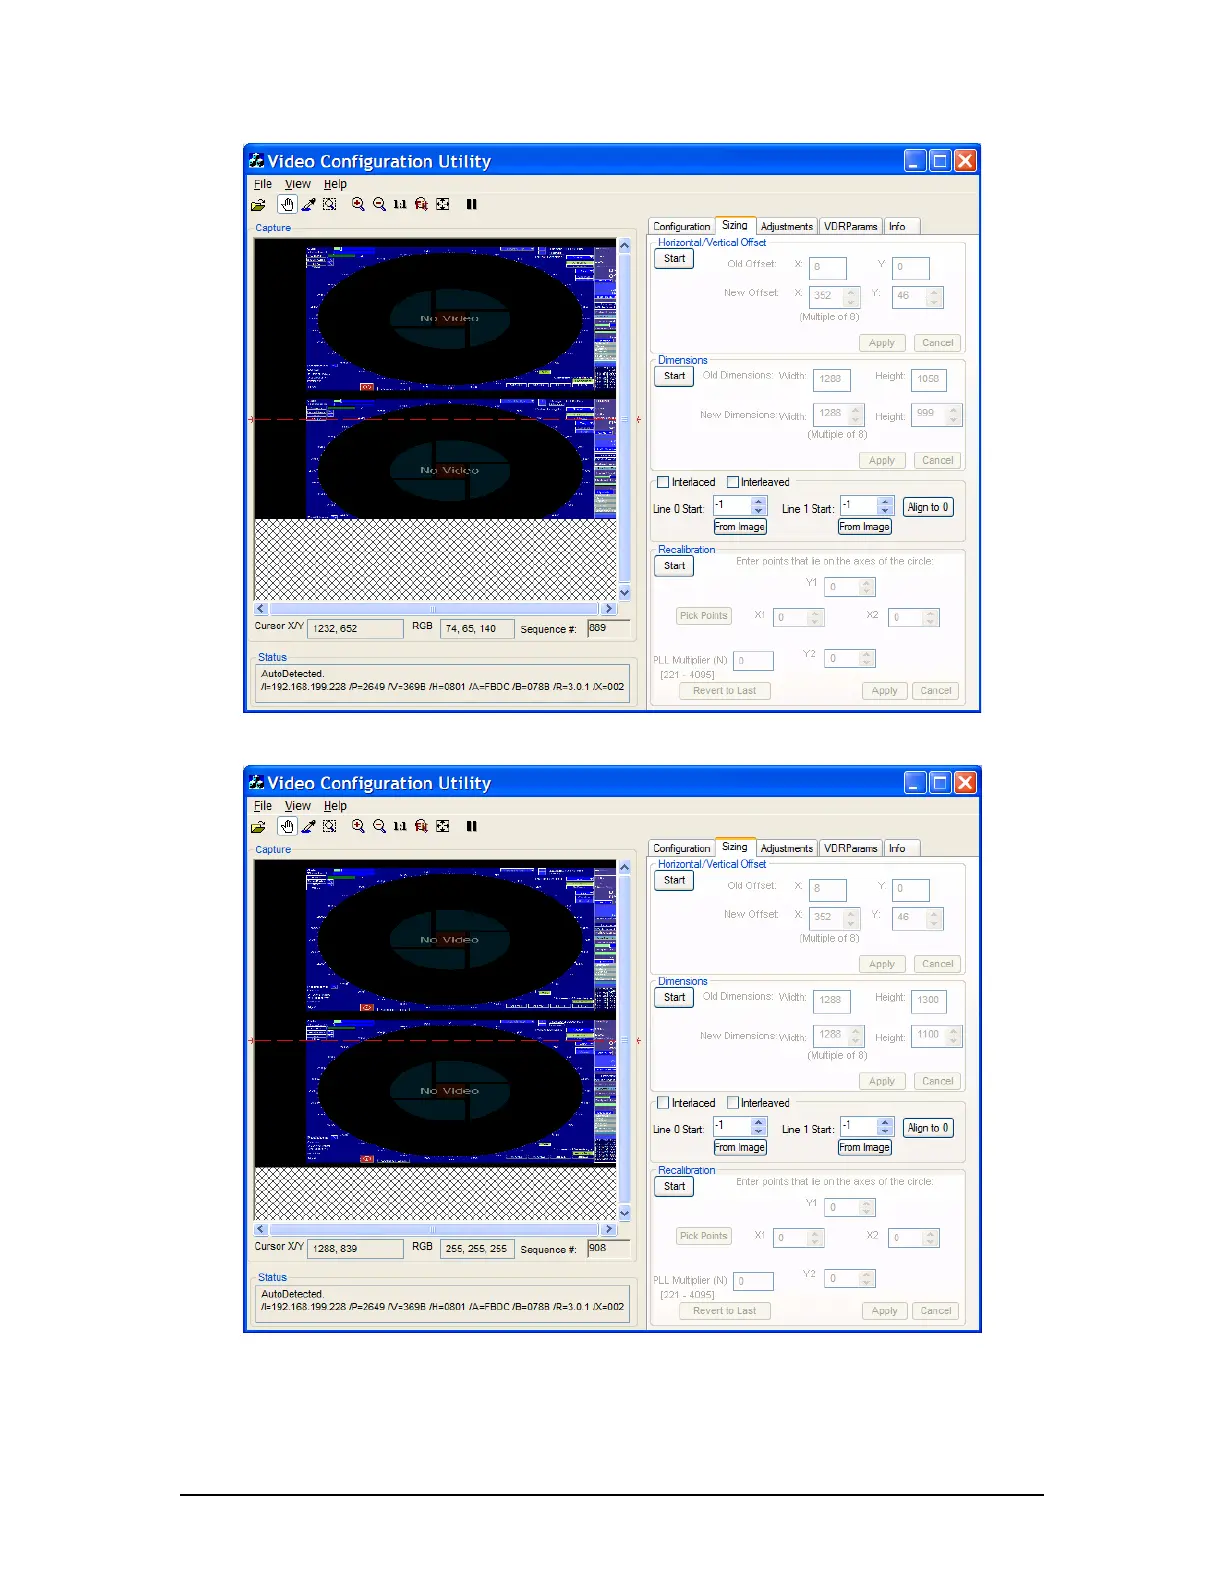Choose region select tool in sequence 908 window
Viewport: 1224px width, 1584px height.
coord(329,826)
